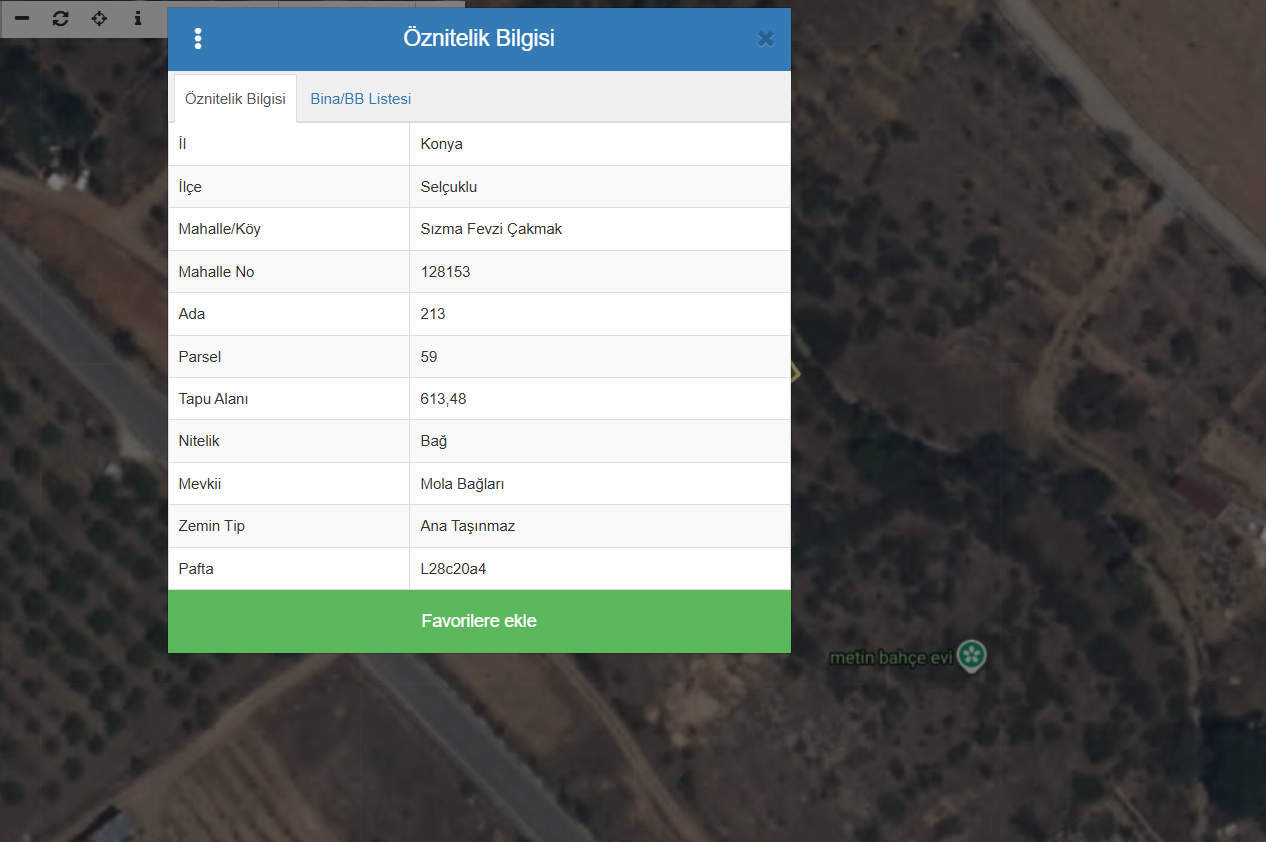Select the Öznitelik Bilgisi tab

pyautogui.click(x=236, y=99)
